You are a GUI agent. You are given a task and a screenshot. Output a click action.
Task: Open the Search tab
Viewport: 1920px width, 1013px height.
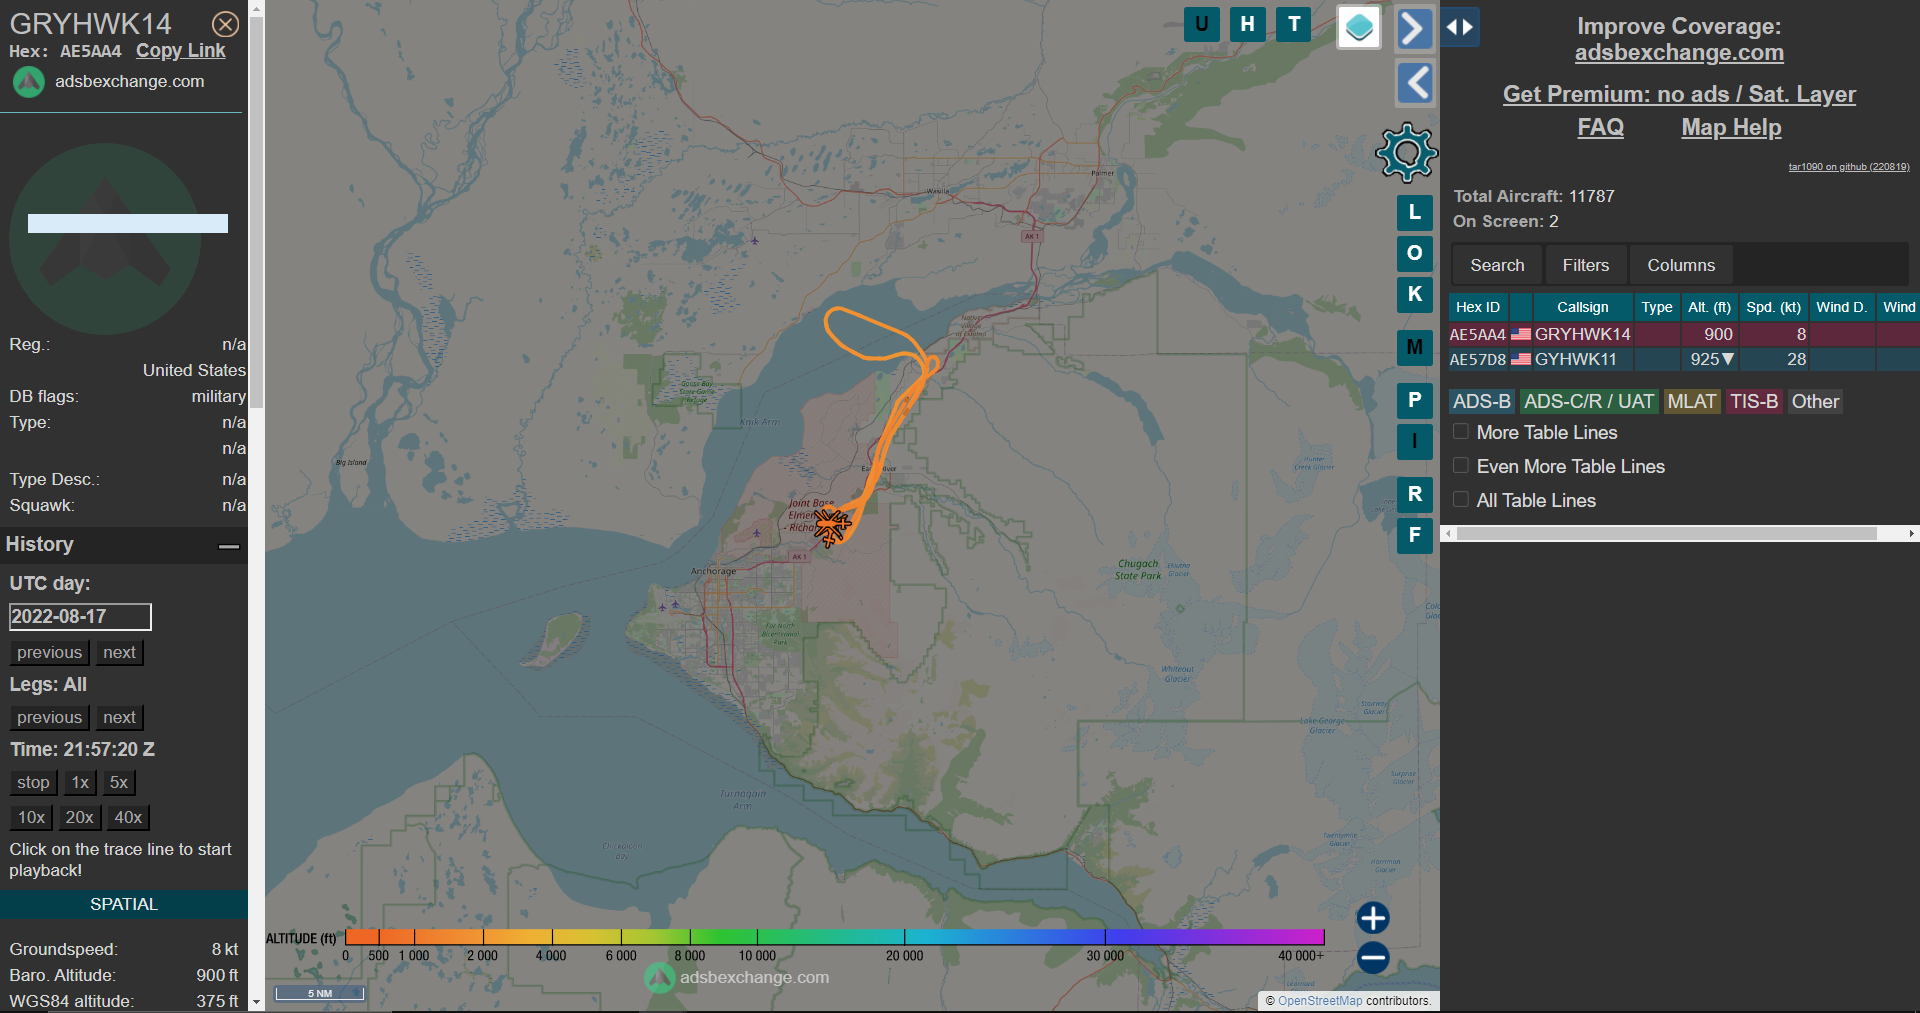pos(1497,265)
